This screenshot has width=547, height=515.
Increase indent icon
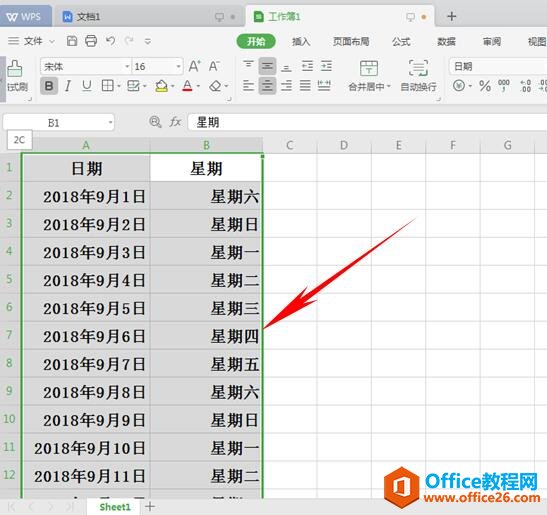click(x=327, y=66)
